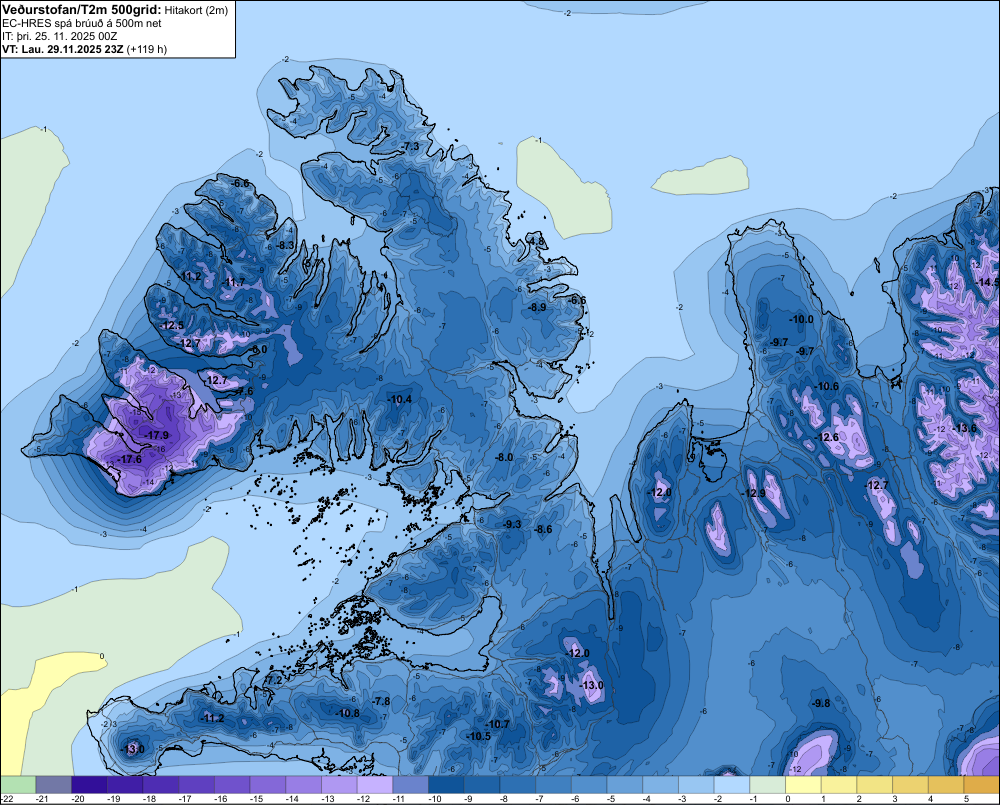Click the -7.6 temperature value
The image size is (1000, 805).
click(x=245, y=391)
